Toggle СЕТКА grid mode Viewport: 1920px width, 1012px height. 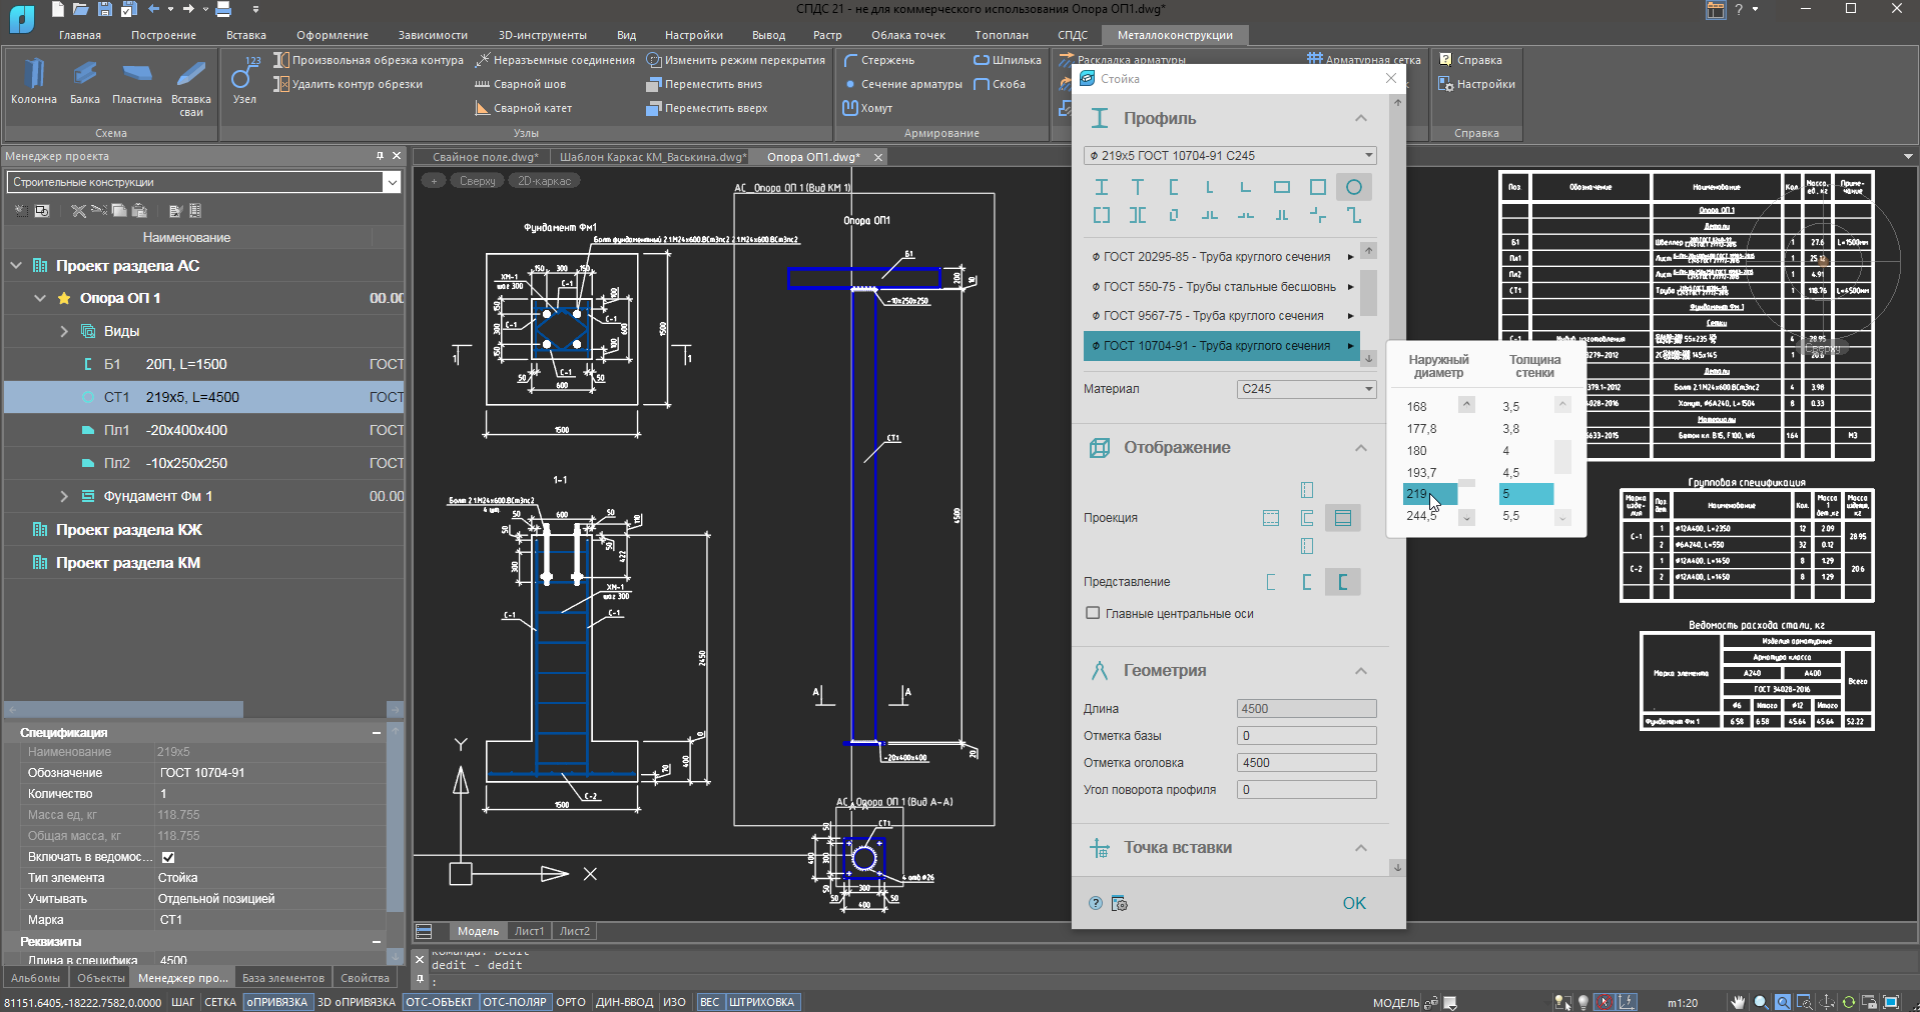click(220, 1002)
